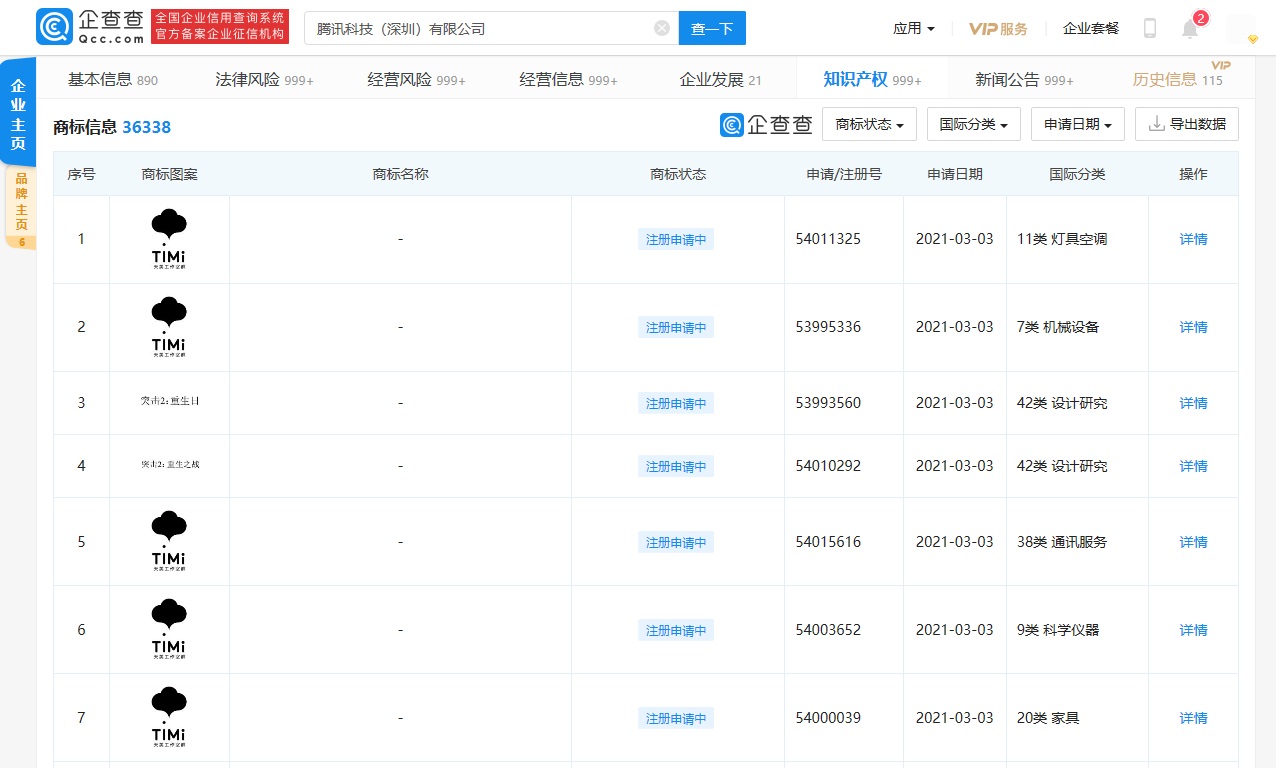The image size is (1276, 768).
Task: Open 详情 for trademark 54000039
Action: pos(1193,718)
